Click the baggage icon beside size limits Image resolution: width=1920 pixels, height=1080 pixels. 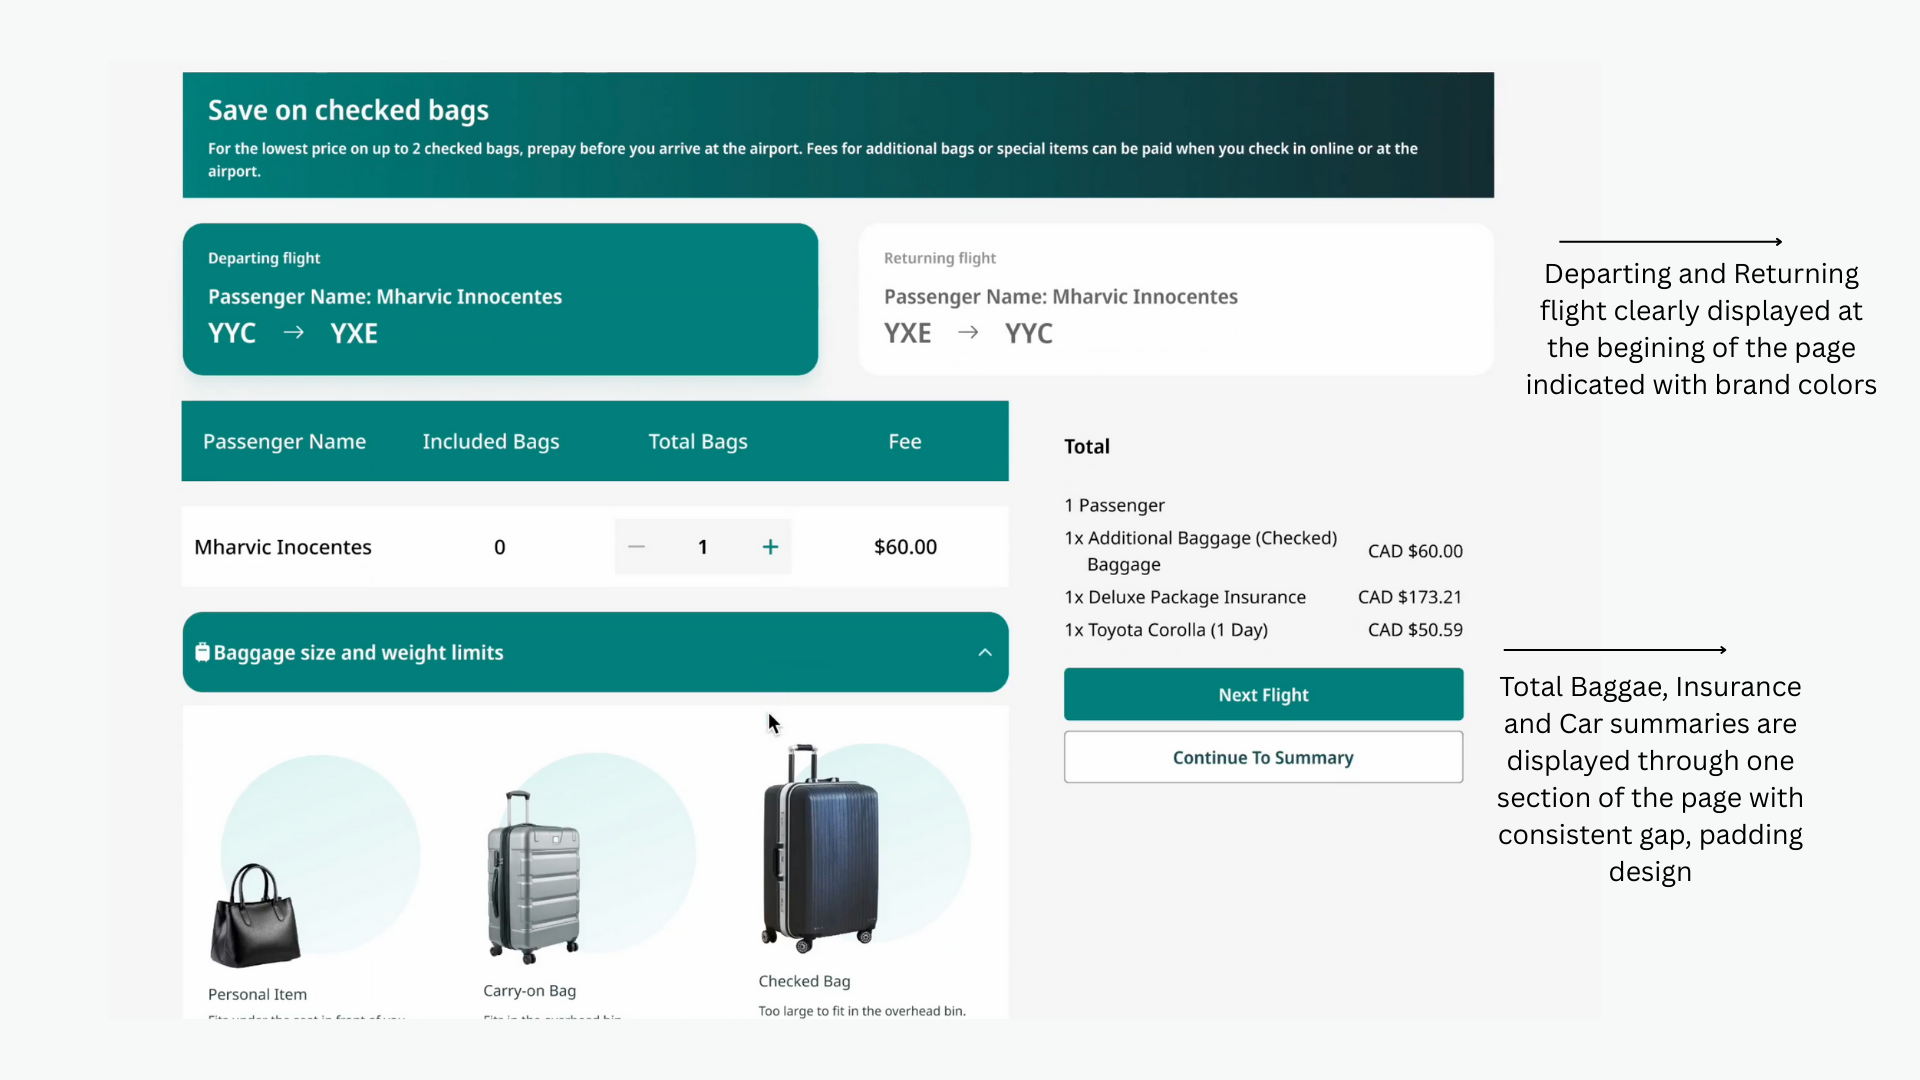click(x=202, y=653)
